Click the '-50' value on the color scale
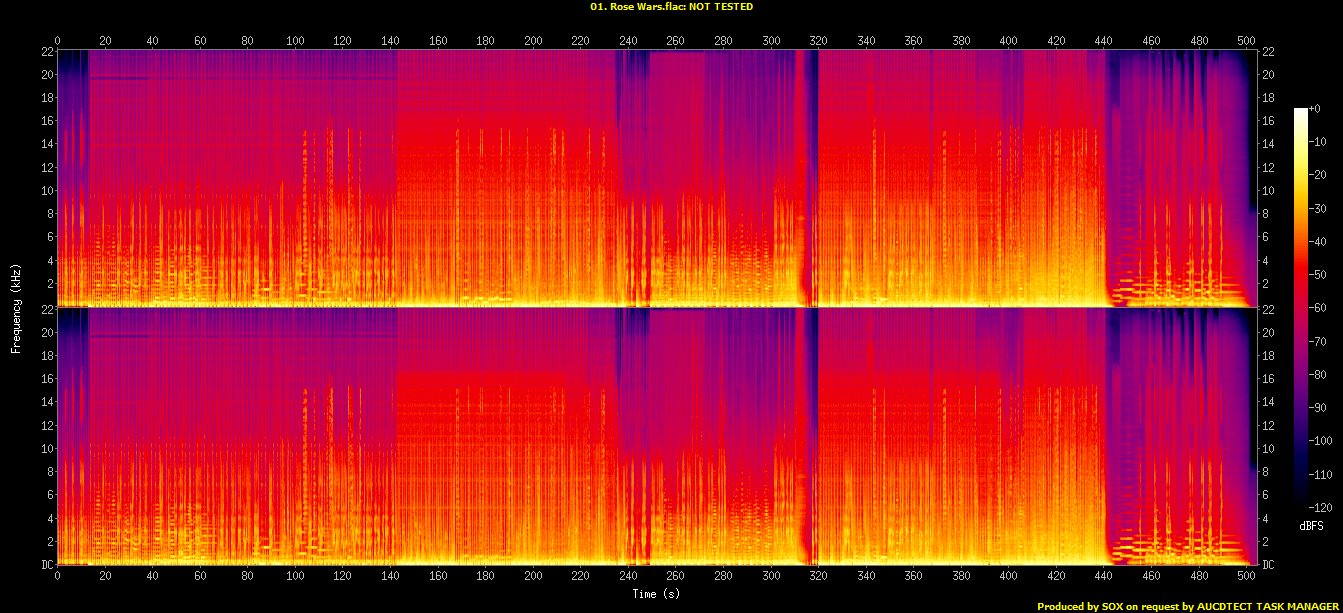Screen dimensions: 1343x613 pos(1316,274)
